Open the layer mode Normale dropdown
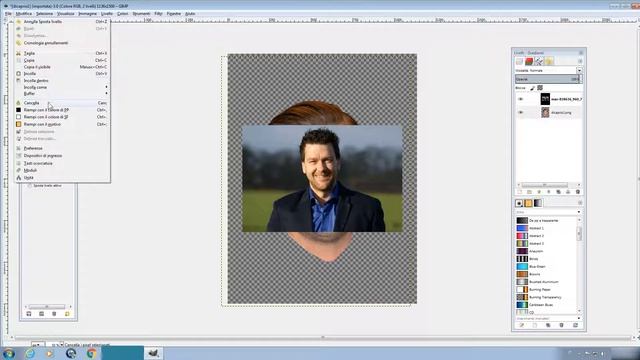640x360 pixels. pos(549,71)
